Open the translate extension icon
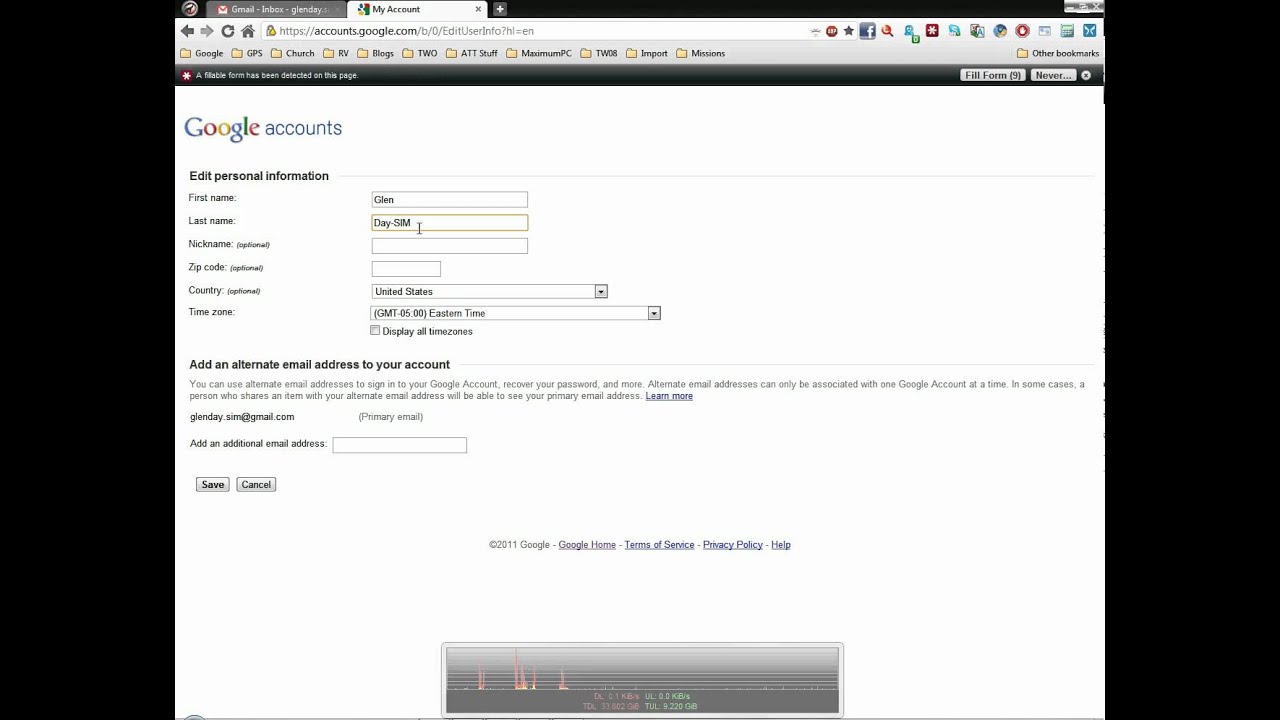 tap(977, 31)
